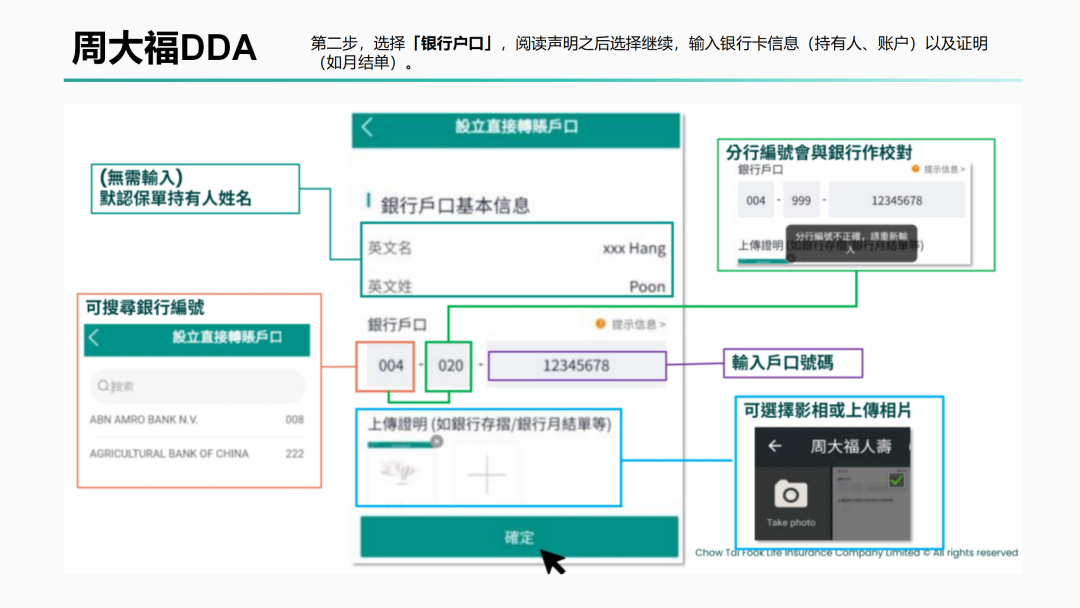Viewport: 1080px width, 608px height.
Task: Click branch code 999 in validation example
Action: (x=801, y=200)
